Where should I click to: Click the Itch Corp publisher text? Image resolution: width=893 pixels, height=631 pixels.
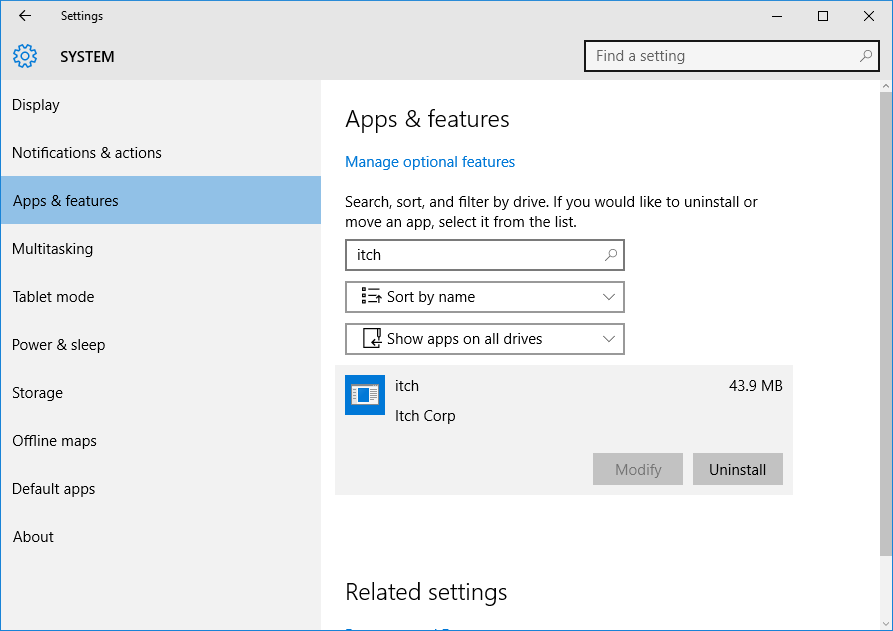pyautogui.click(x=425, y=416)
